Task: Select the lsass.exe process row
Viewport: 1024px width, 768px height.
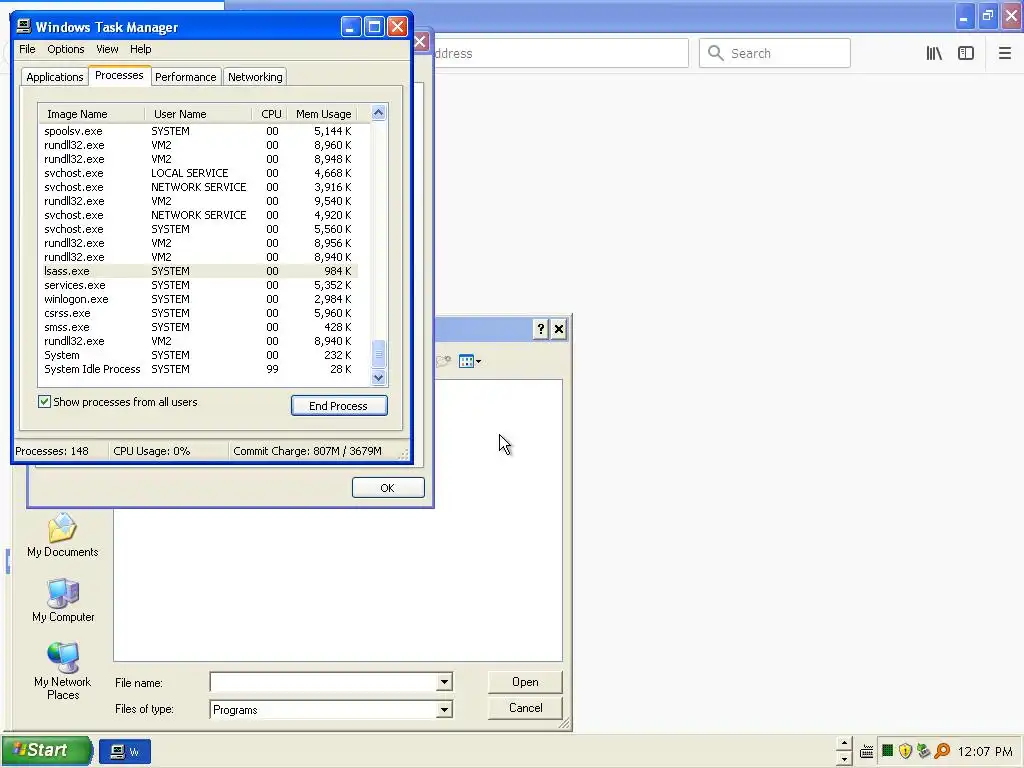Action: coord(199,271)
